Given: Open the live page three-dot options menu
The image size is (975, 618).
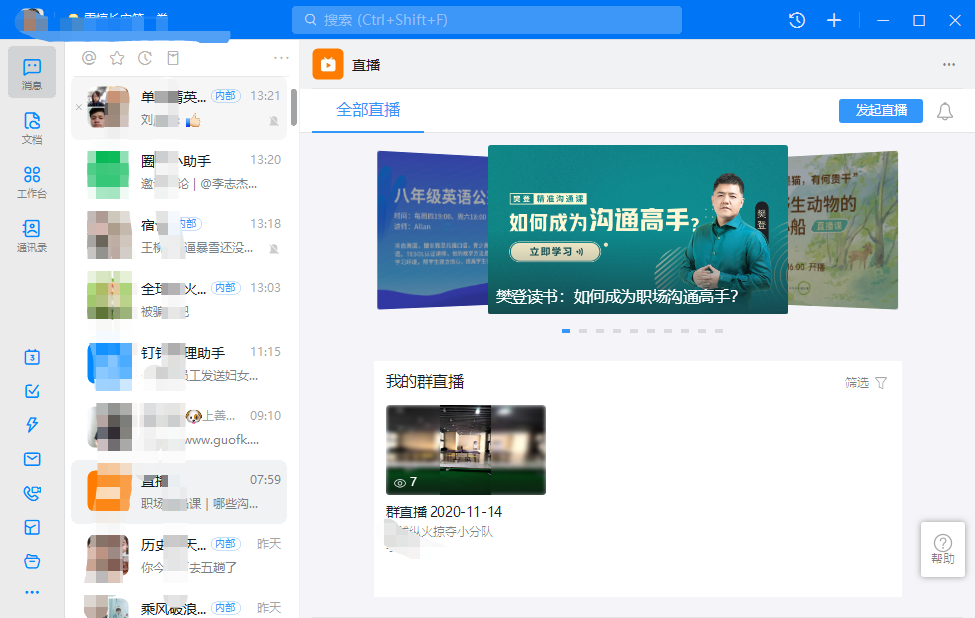Looking at the screenshot, I should (x=948, y=65).
